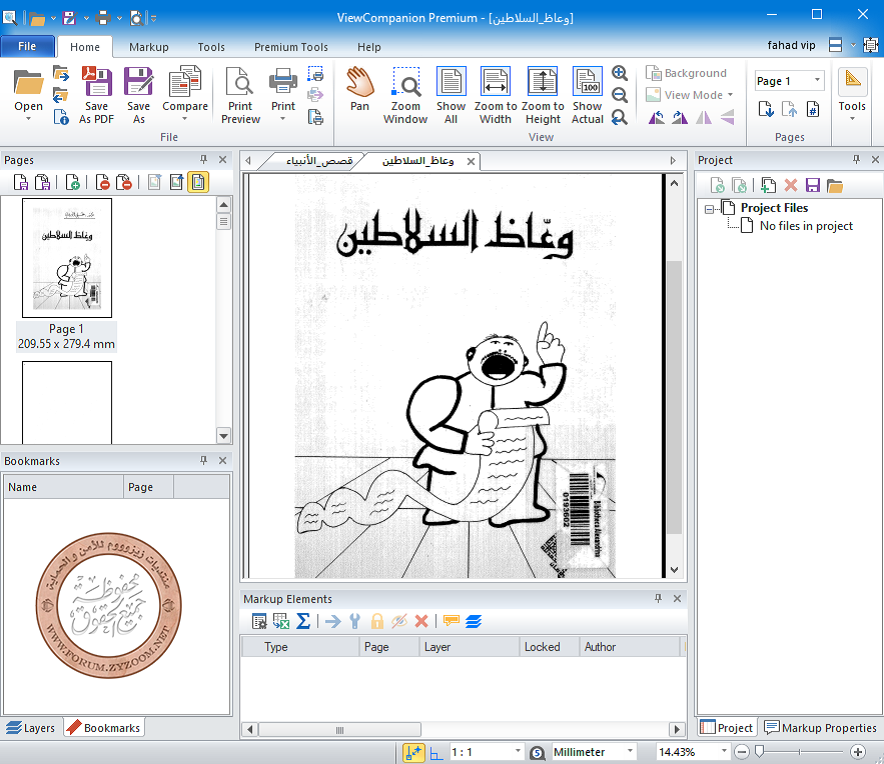Viewport: 884px width, 764px height.
Task: Show All to fit entire page
Action: (451, 95)
